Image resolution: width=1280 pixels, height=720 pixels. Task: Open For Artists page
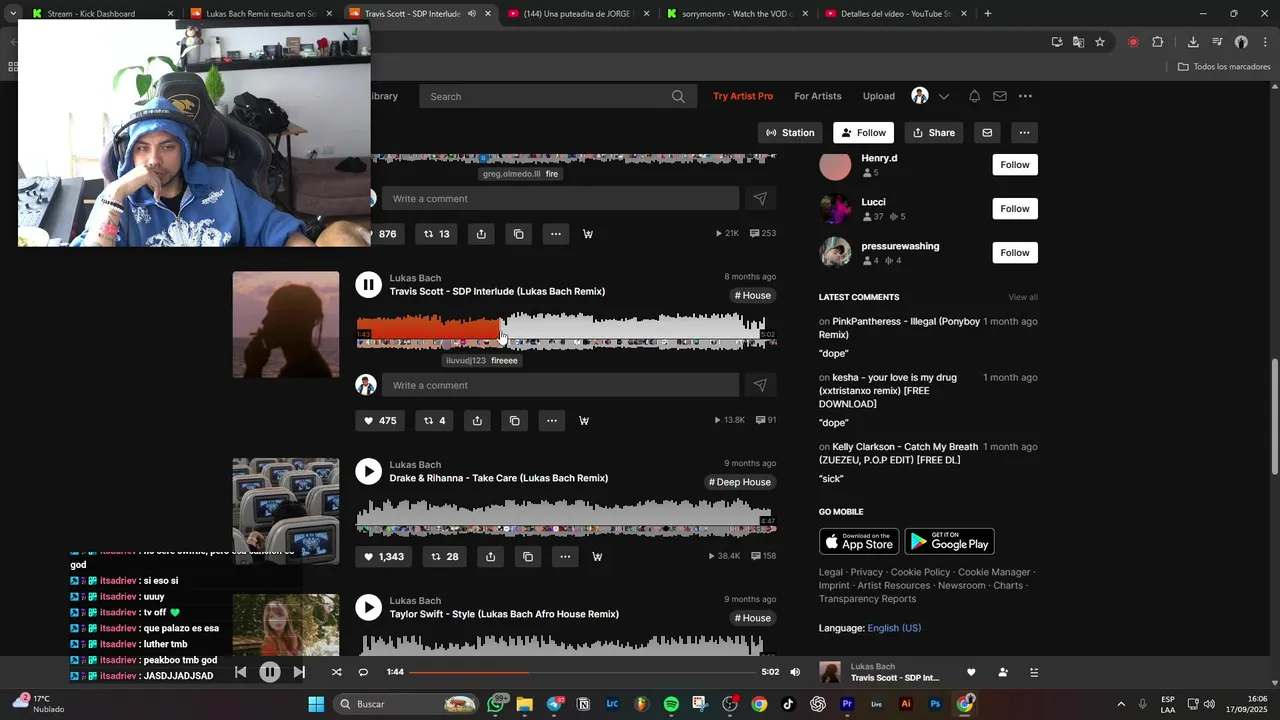(x=818, y=96)
